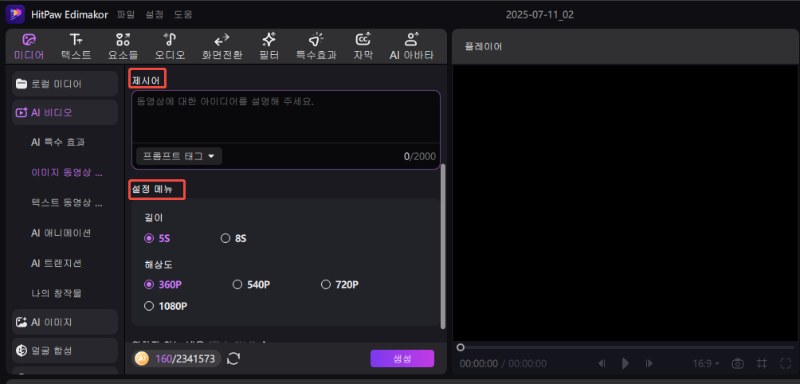Image resolution: width=800 pixels, height=384 pixels.
Task: Click the AI credits coin icon
Action: [141, 359]
